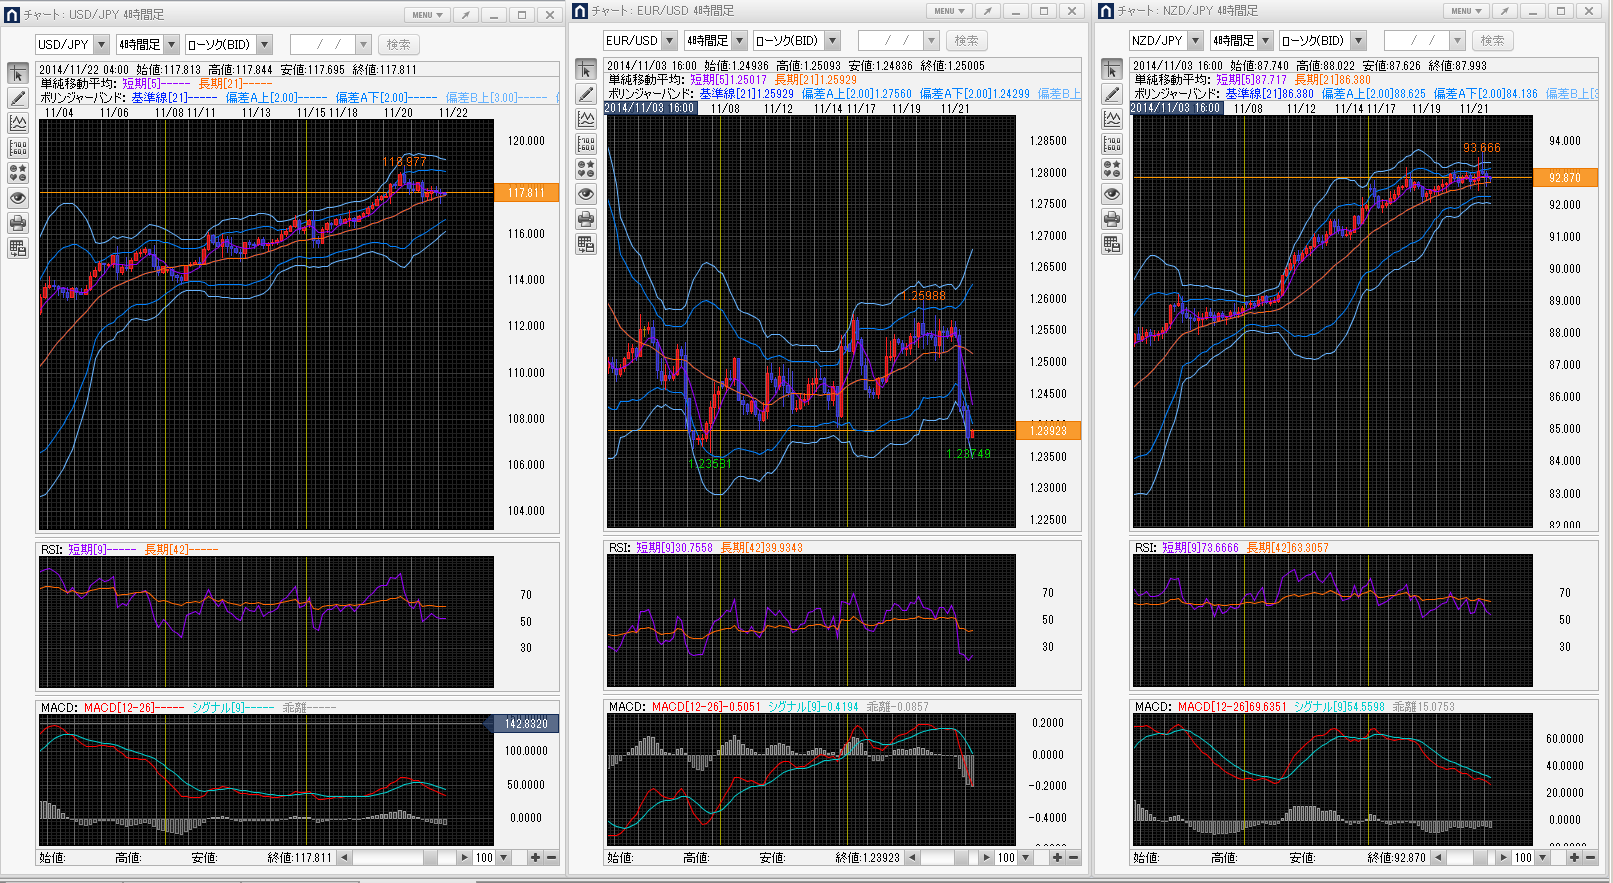Viewport: 1613px width, 883px height.
Task: Toggle the eye visibility icon in USD/JPY chart
Action: click(18, 198)
